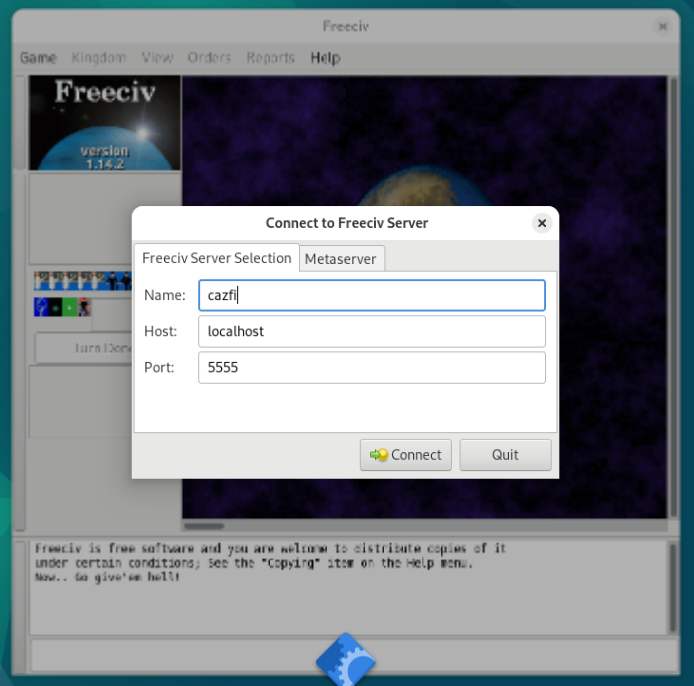Click the Port field showing 5555

pos(371,367)
